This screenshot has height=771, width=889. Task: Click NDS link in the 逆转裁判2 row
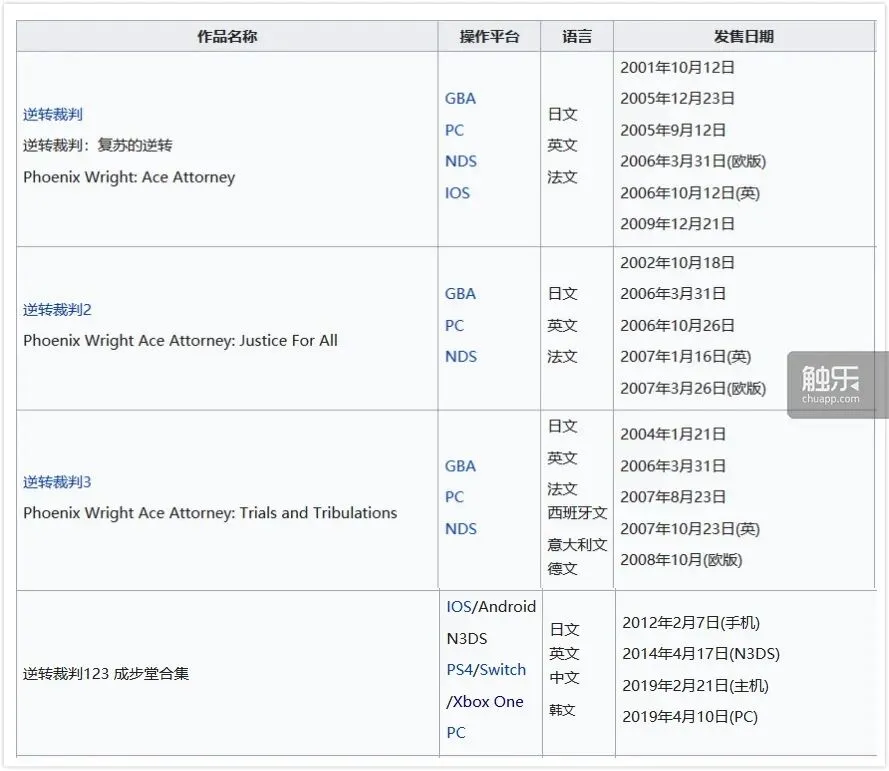[x=461, y=357]
